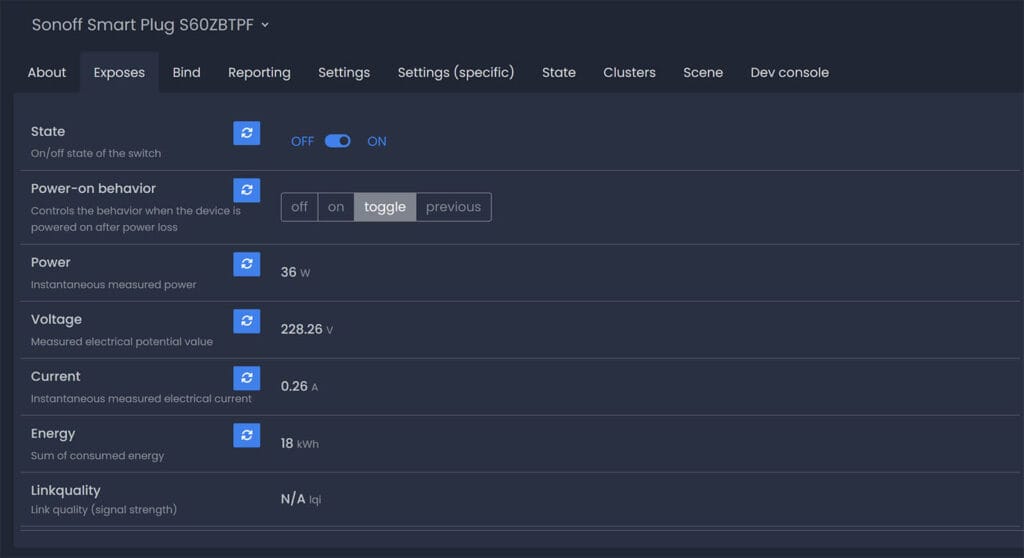This screenshot has height=558, width=1024.
Task: Open the Dev console tab
Action: [790, 73]
